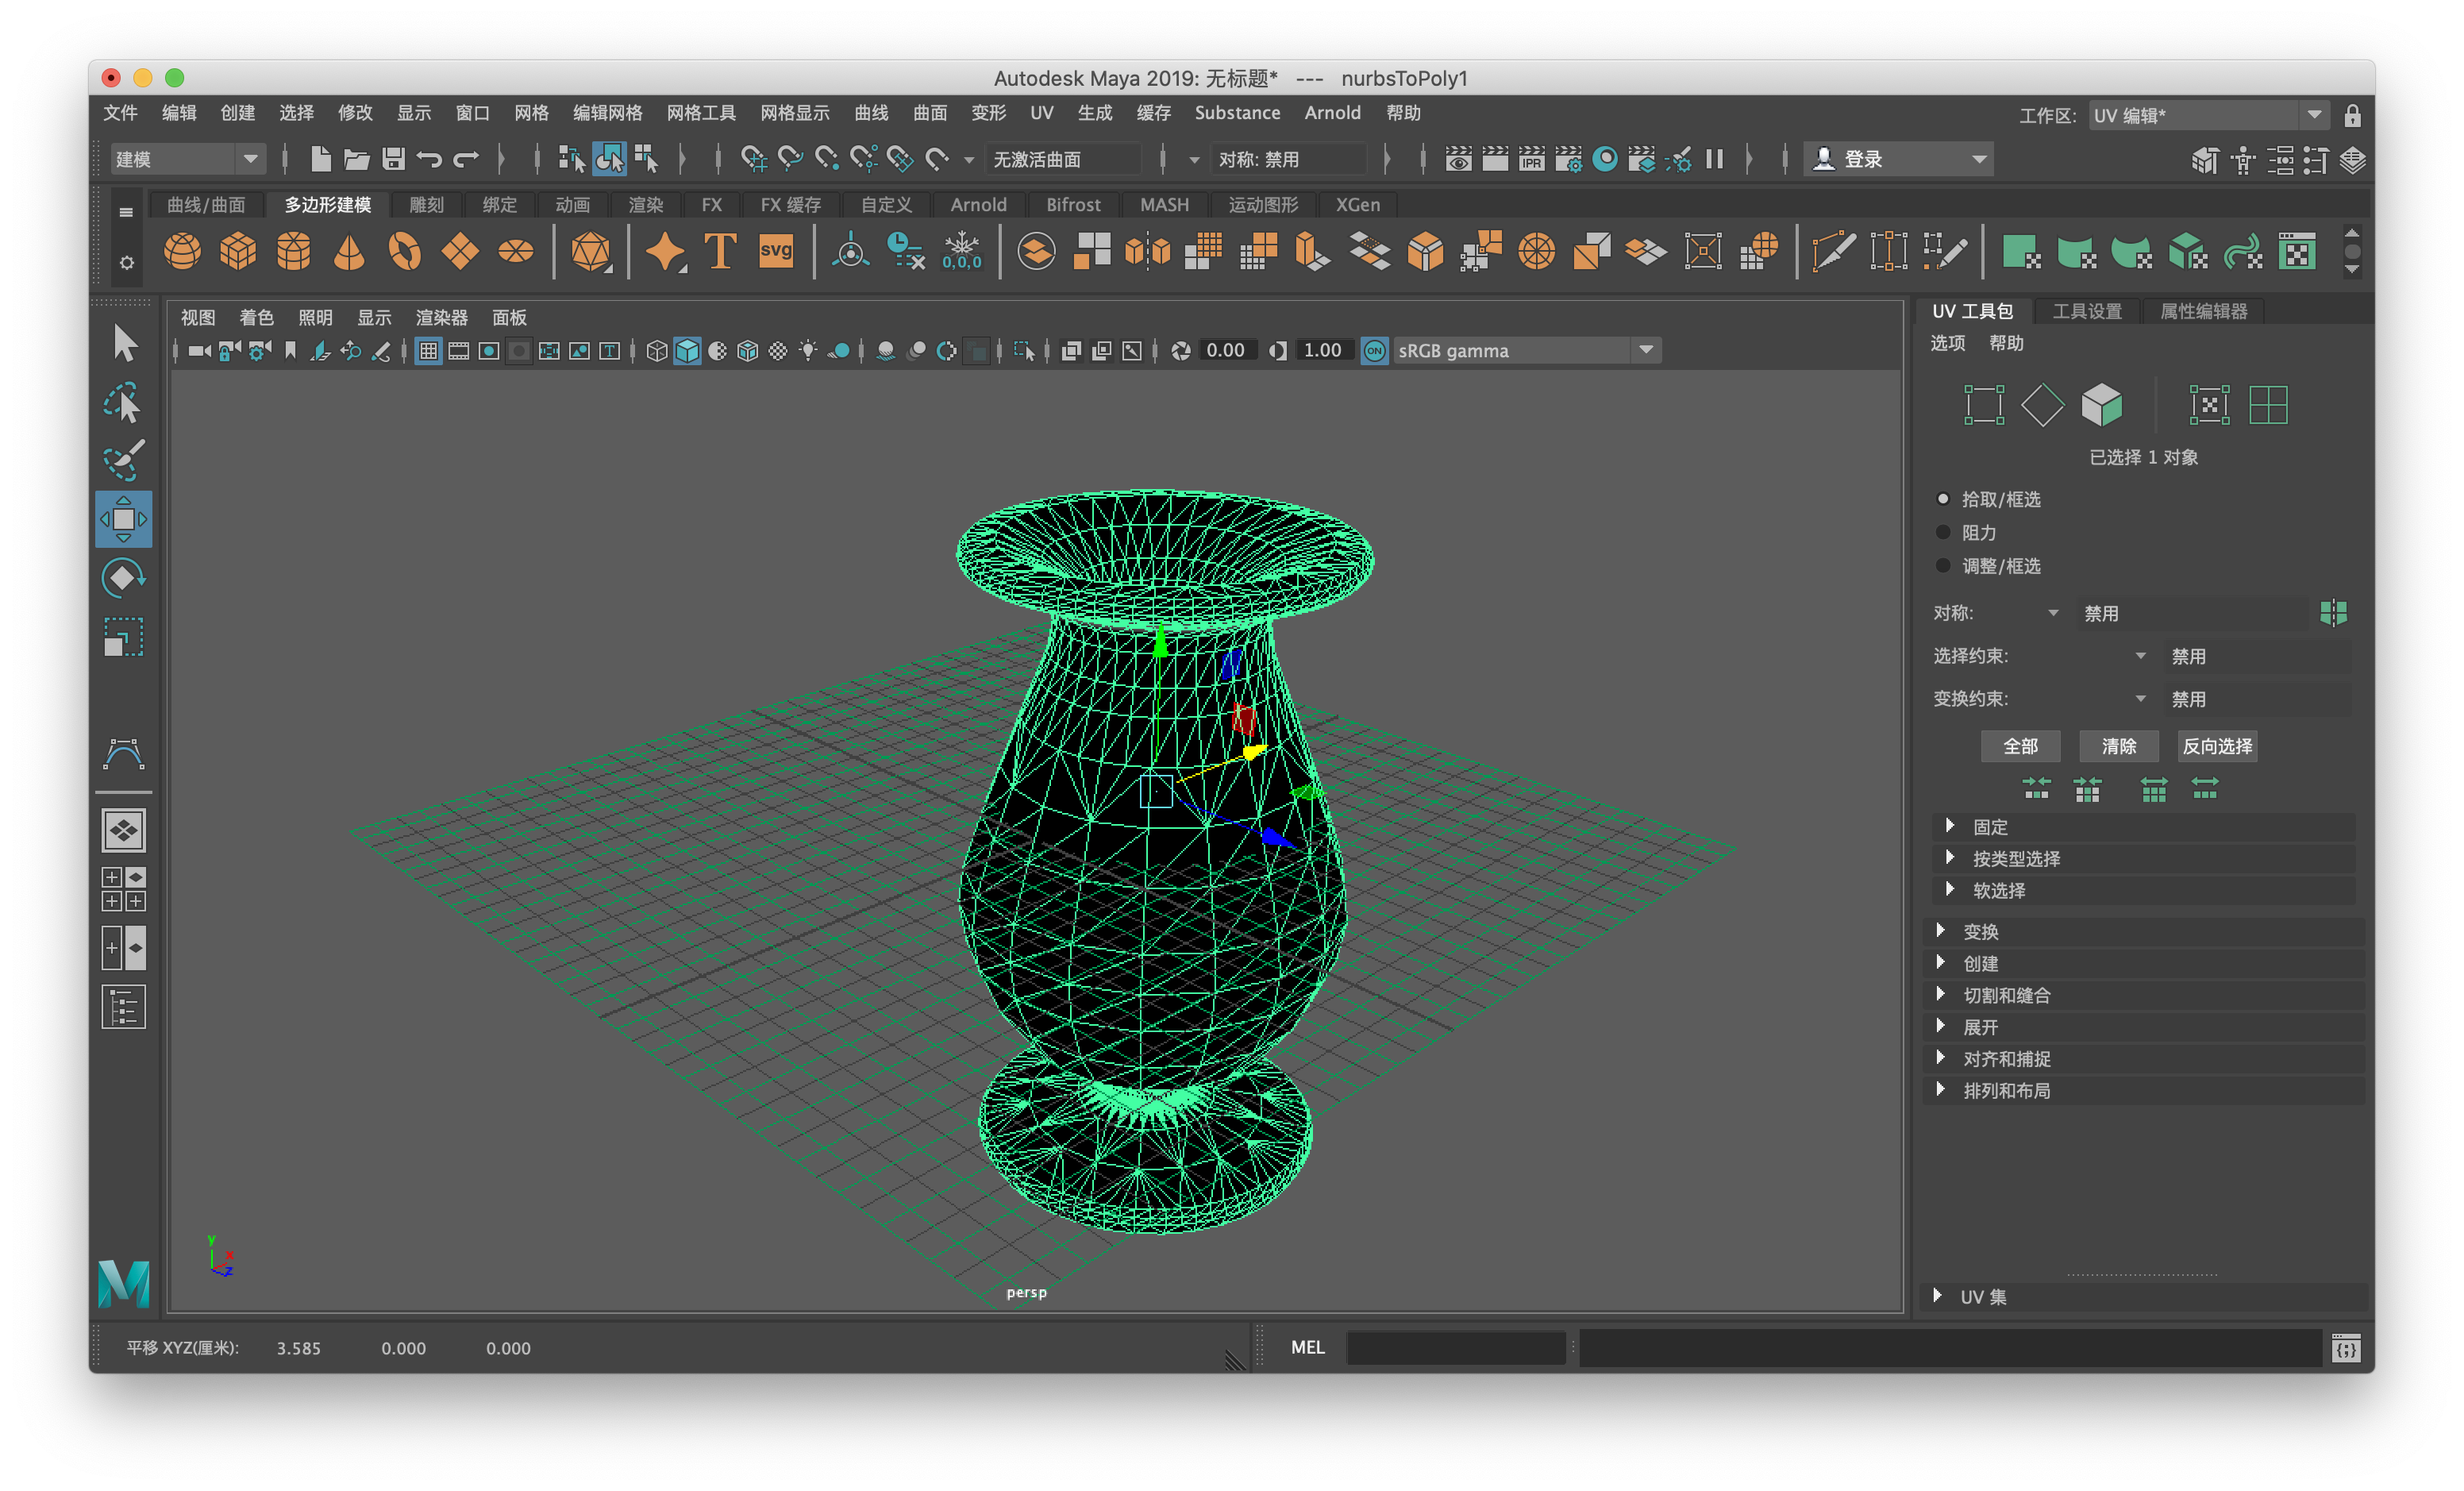The image size is (2464, 1491).
Task: Click the save scene disk icon
Action: [x=394, y=159]
